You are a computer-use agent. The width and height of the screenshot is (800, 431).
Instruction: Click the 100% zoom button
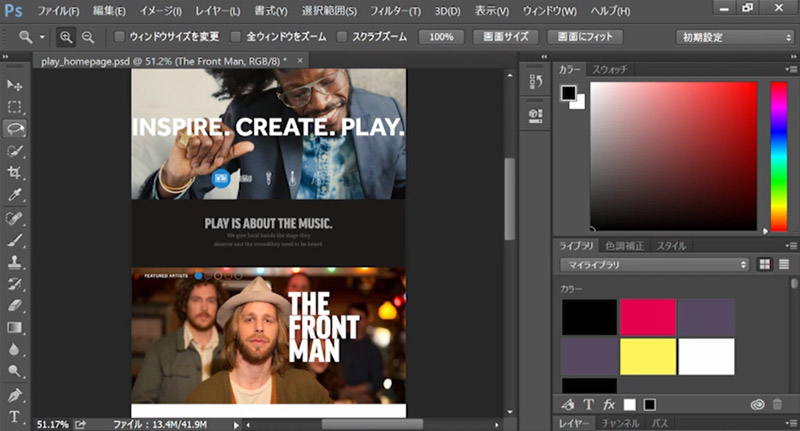441,37
